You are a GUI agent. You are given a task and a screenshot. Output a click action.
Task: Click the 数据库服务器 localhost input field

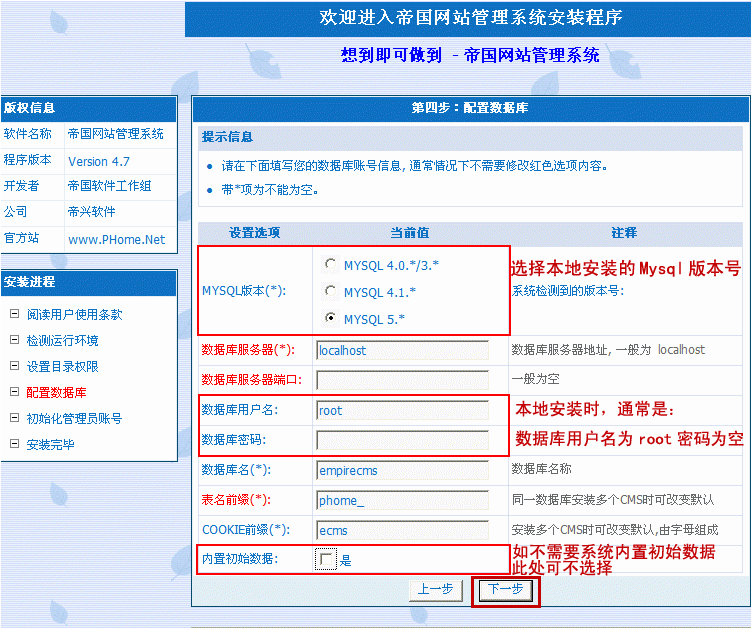pos(402,350)
